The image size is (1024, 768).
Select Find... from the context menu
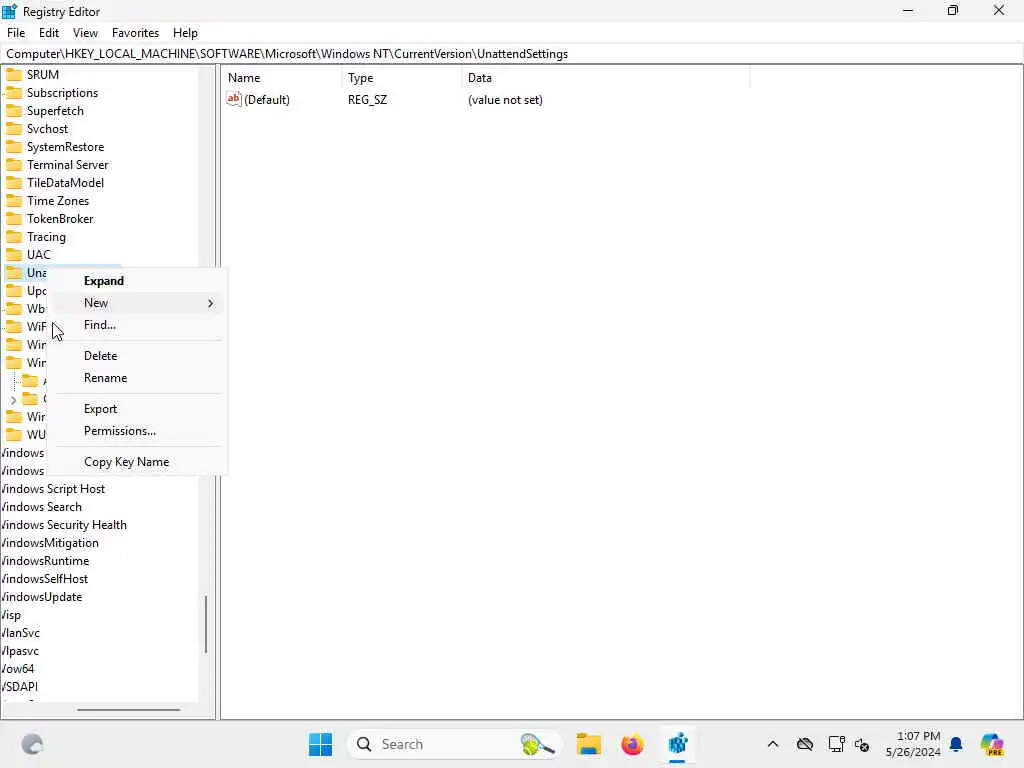(x=100, y=325)
